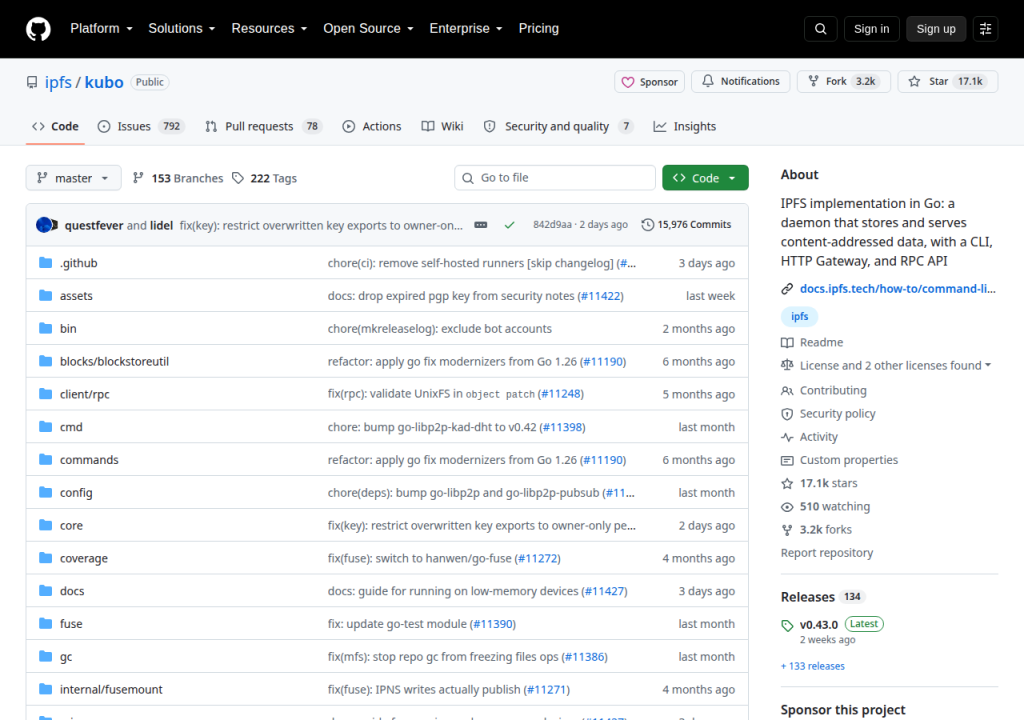Open the Activity sidebar link
This screenshot has height=720, width=1024.
[809, 437]
